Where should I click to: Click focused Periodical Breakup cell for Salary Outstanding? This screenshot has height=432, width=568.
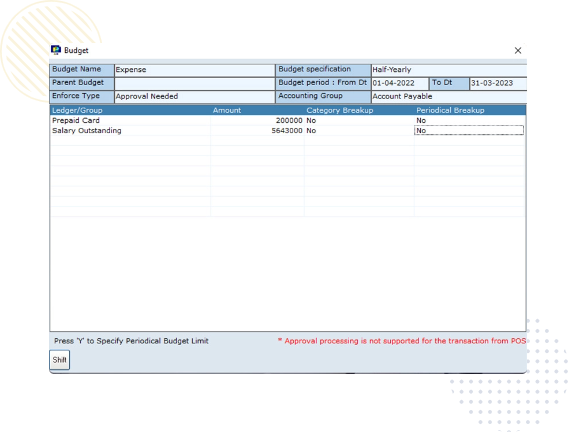(469, 130)
